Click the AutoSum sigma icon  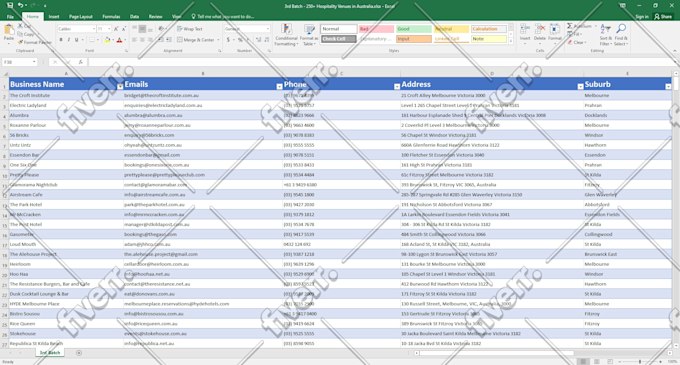pos(570,26)
